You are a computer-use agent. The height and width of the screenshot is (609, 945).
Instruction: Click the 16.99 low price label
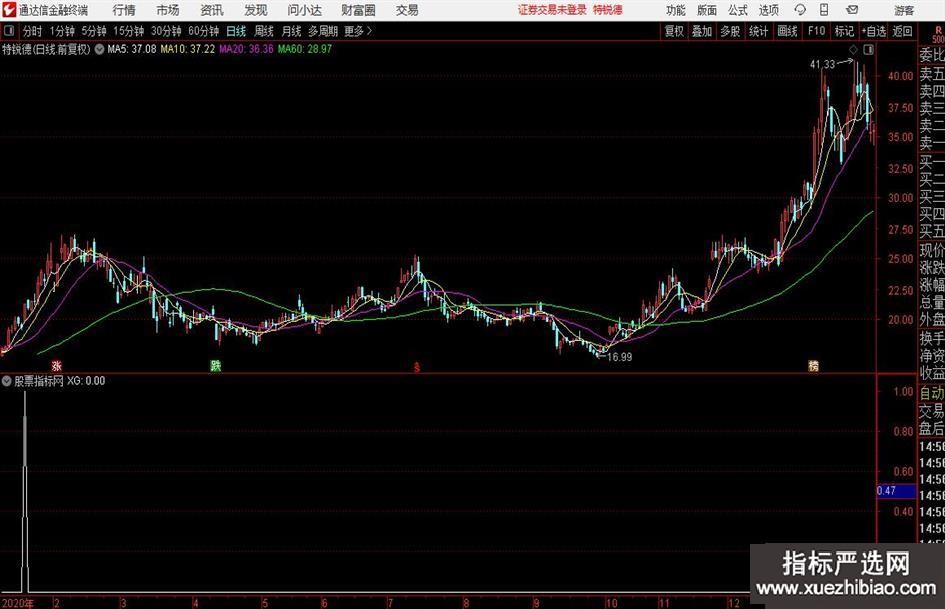(x=620, y=357)
